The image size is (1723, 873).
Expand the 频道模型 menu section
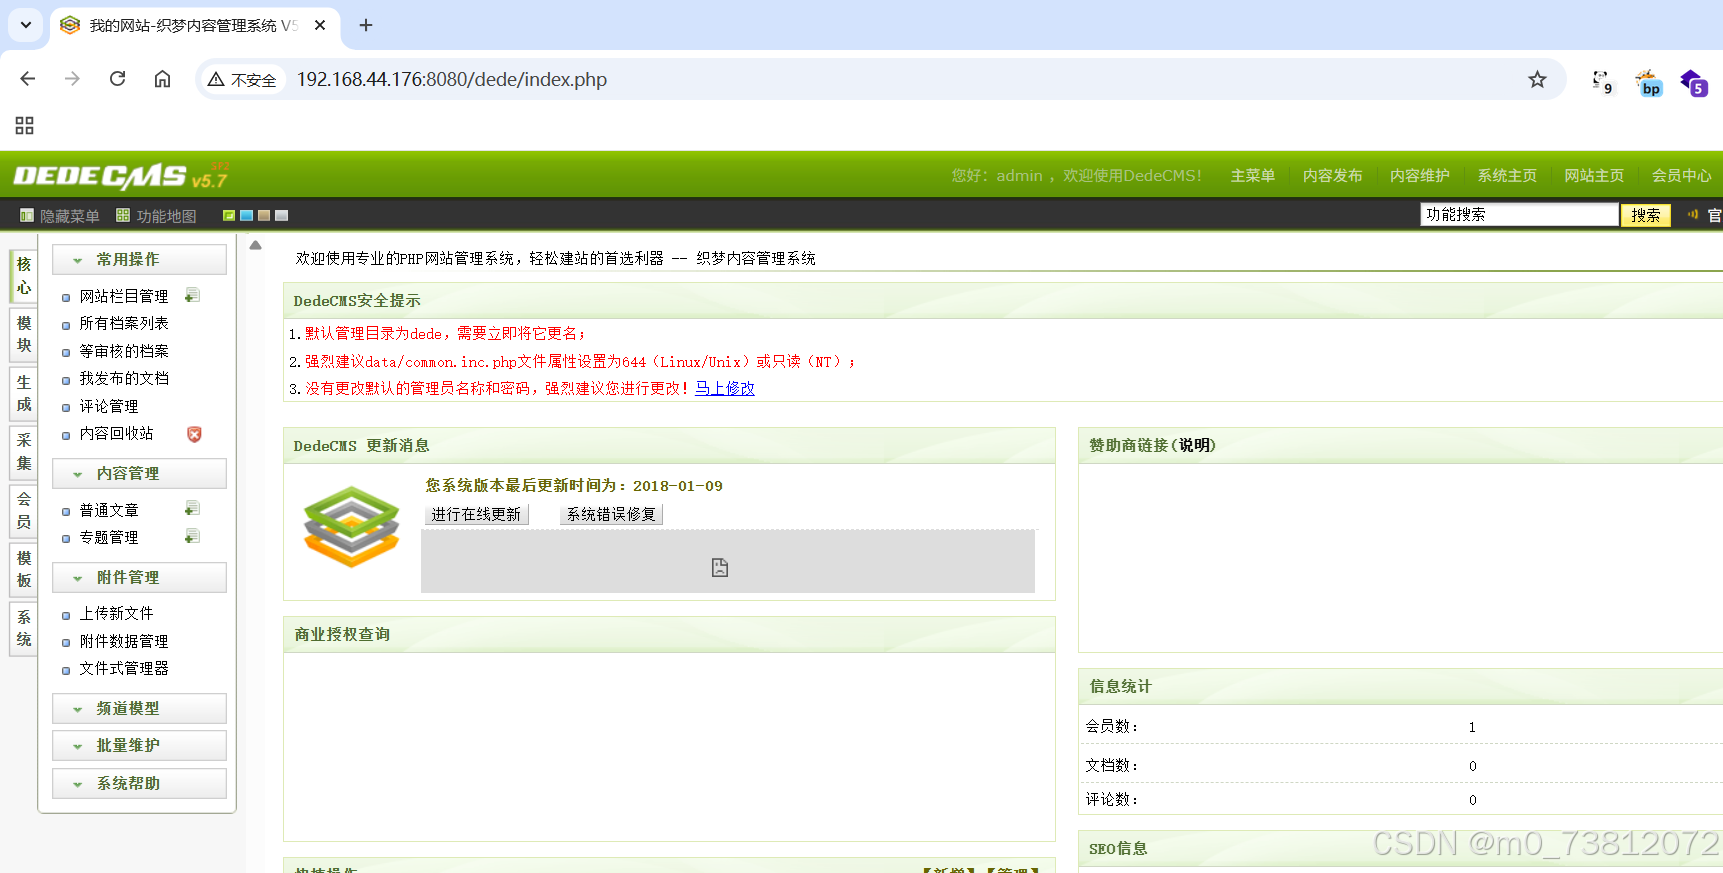pyautogui.click(x=139, y=708)
